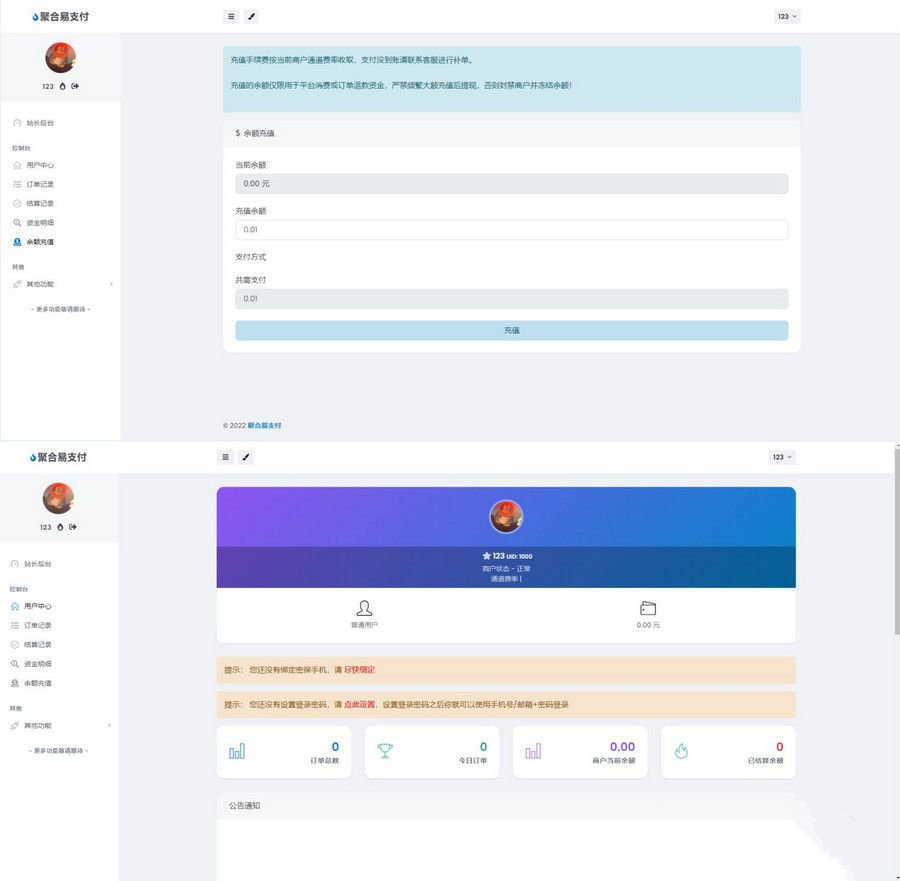The image size is (900, 881).
Task: Click the star icon beside 123 UID: 1000
Action: click(x=486, y=556)
